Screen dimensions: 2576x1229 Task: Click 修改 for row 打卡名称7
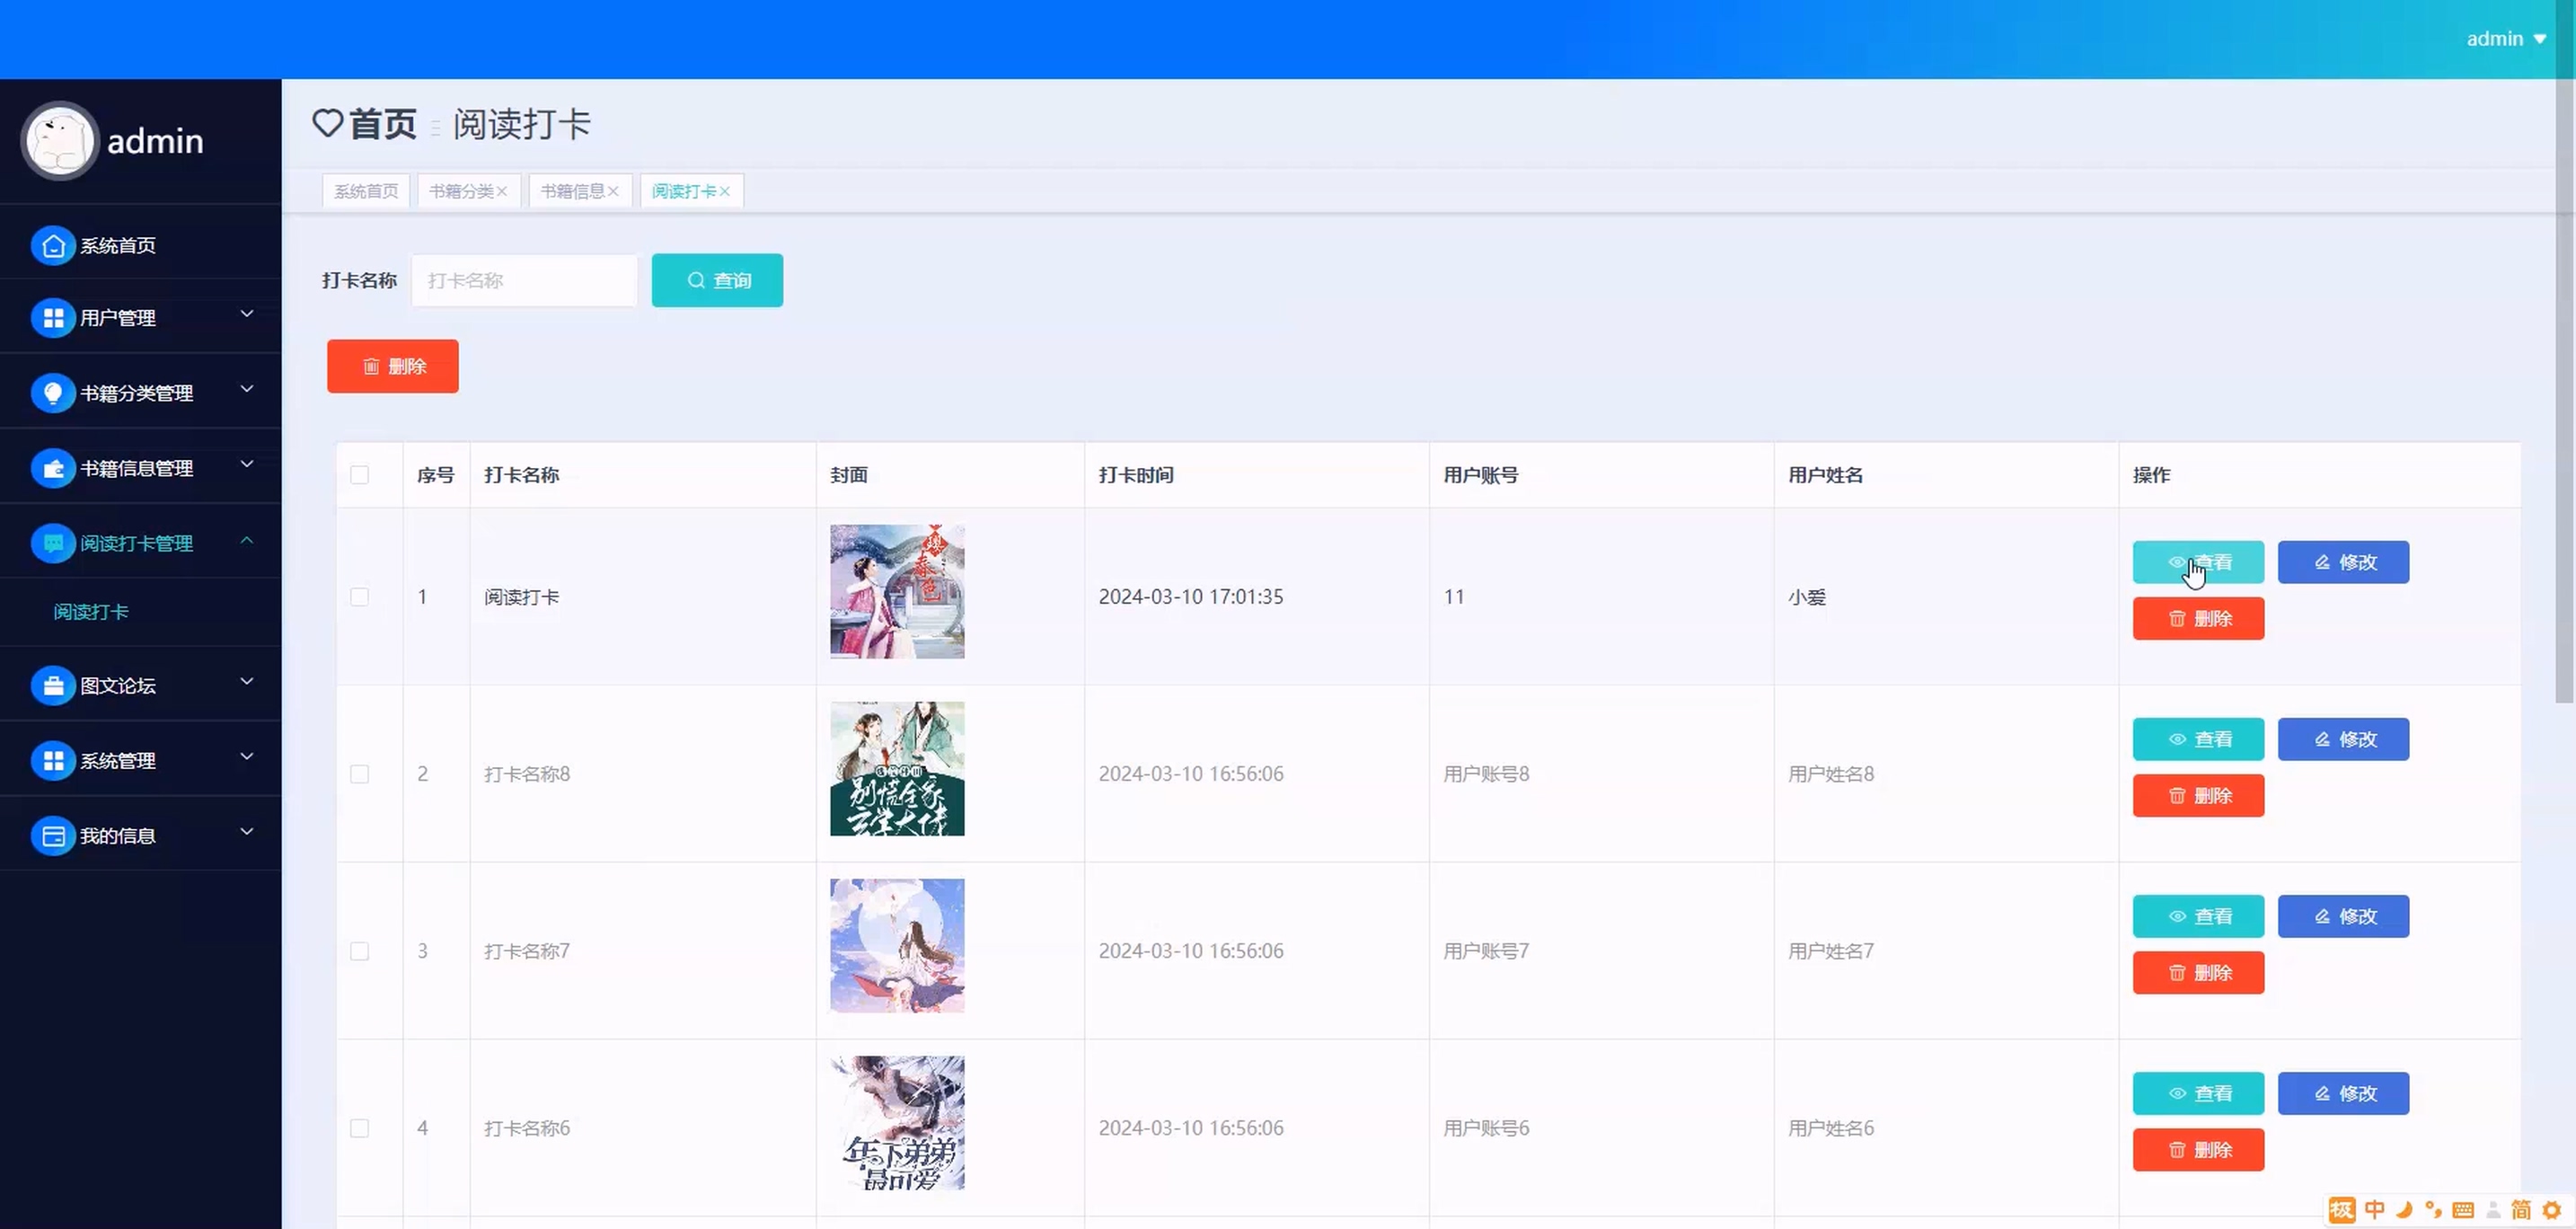click(2343, 916)
